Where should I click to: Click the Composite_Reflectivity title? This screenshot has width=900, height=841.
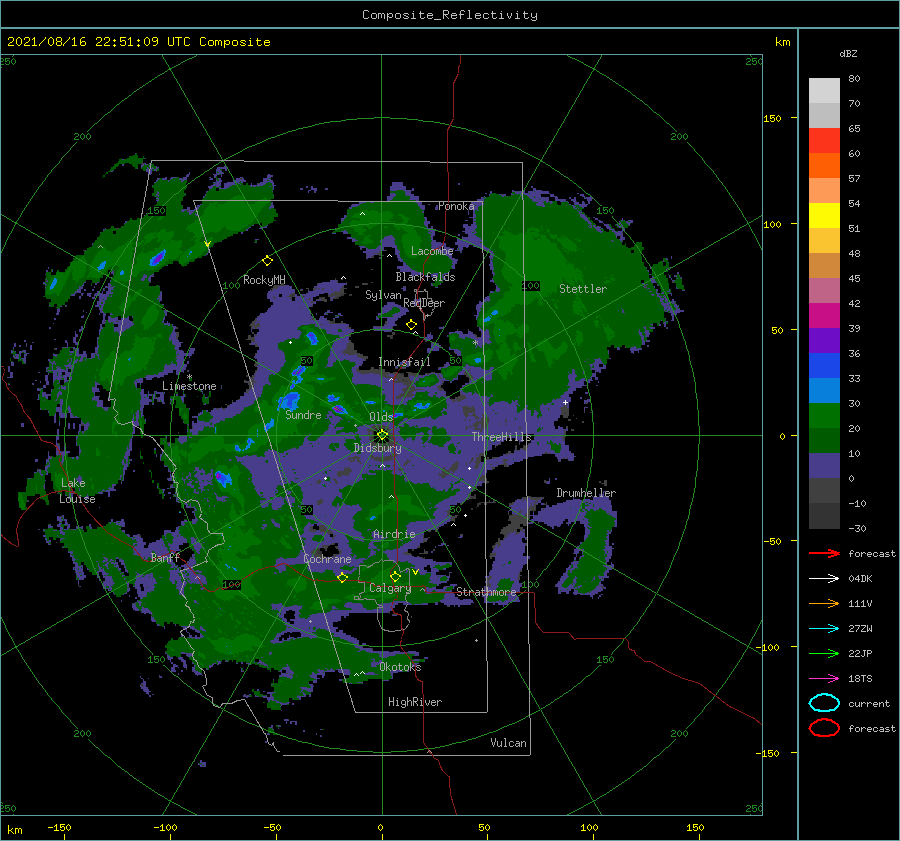click(x=450, y=15)
